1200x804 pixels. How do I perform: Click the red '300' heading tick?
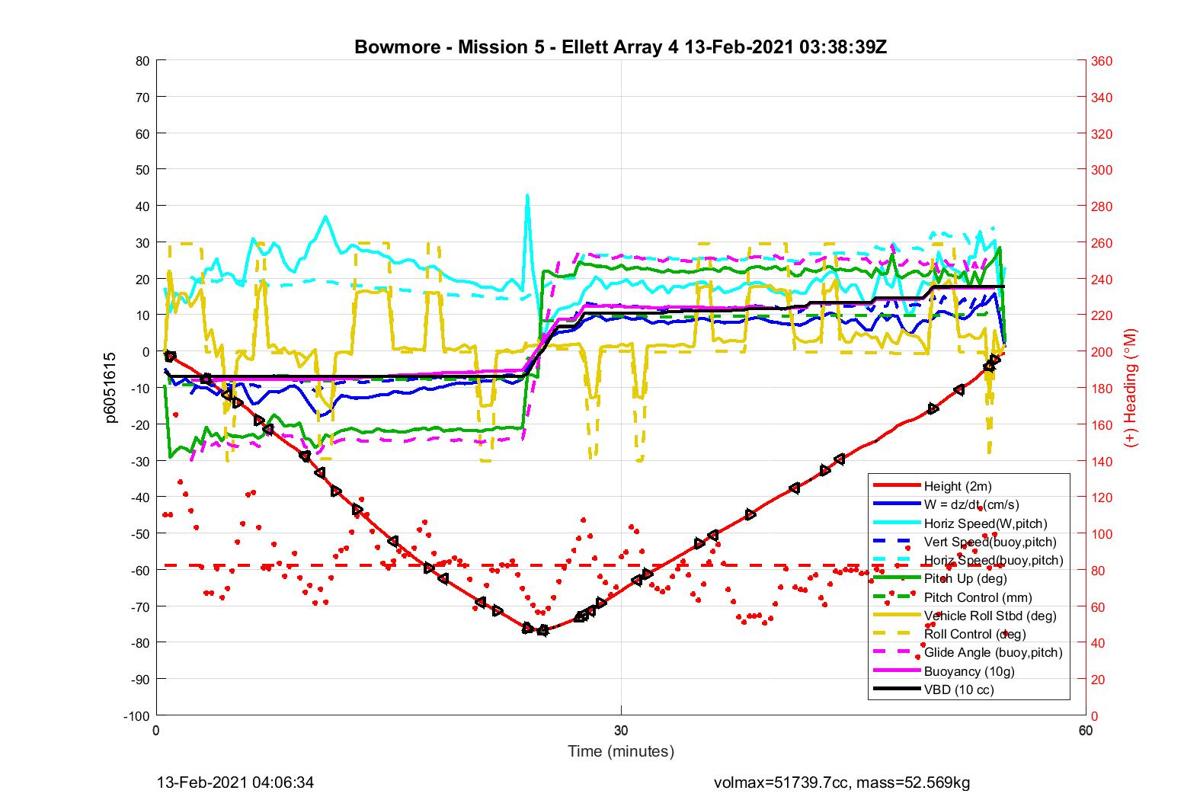tap(1103, 170)
